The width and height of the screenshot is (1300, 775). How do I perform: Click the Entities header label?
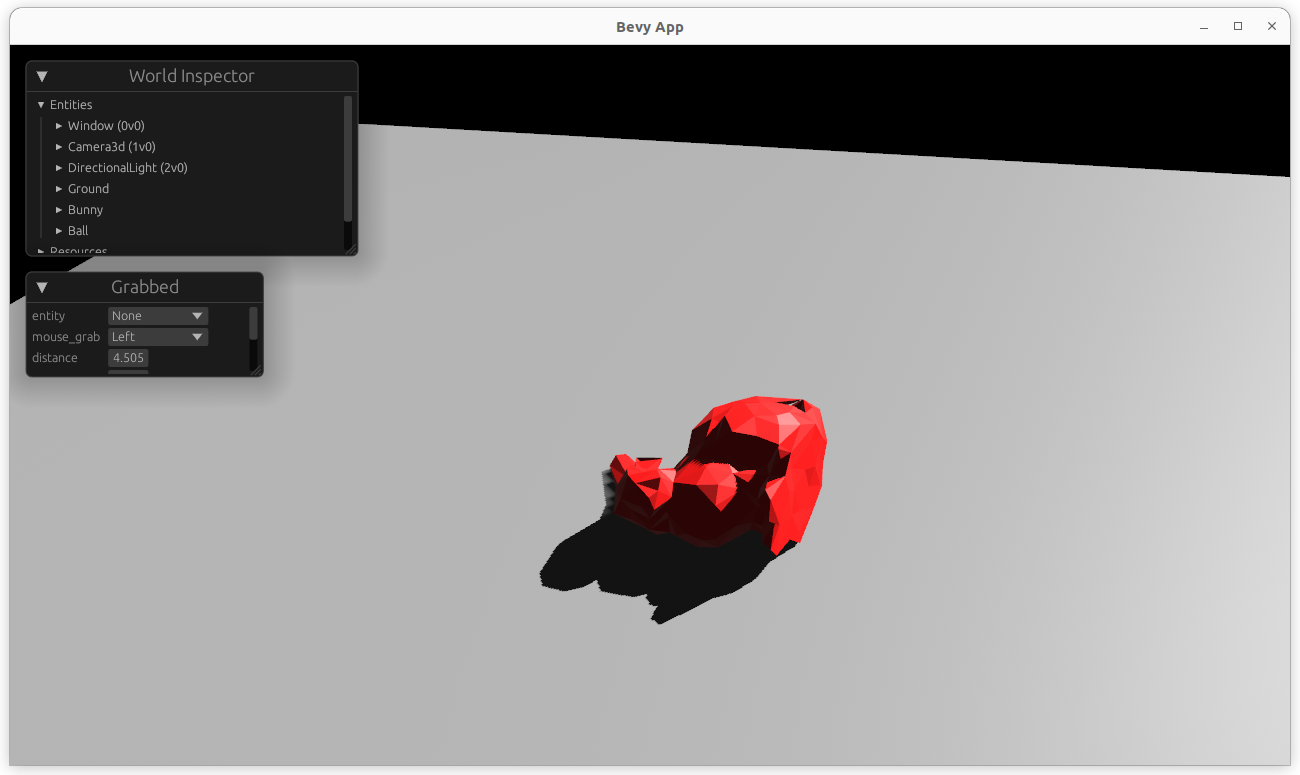tap(71, 105)
